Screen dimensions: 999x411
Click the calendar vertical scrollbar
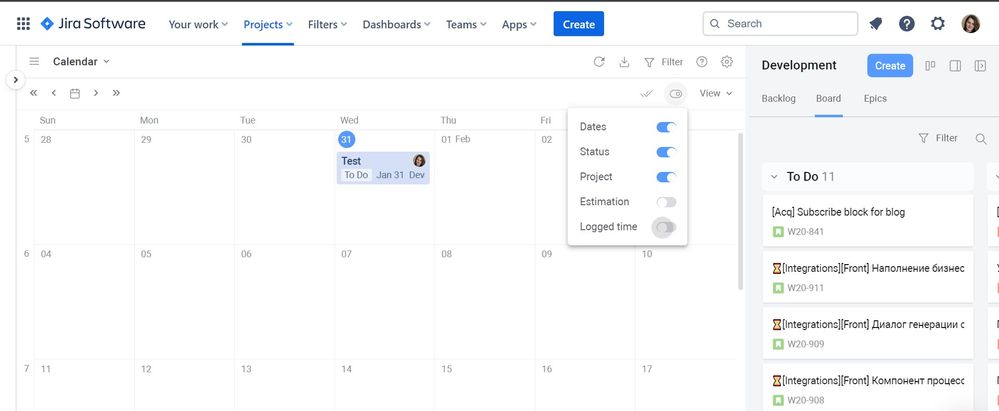tap(740, 210)
